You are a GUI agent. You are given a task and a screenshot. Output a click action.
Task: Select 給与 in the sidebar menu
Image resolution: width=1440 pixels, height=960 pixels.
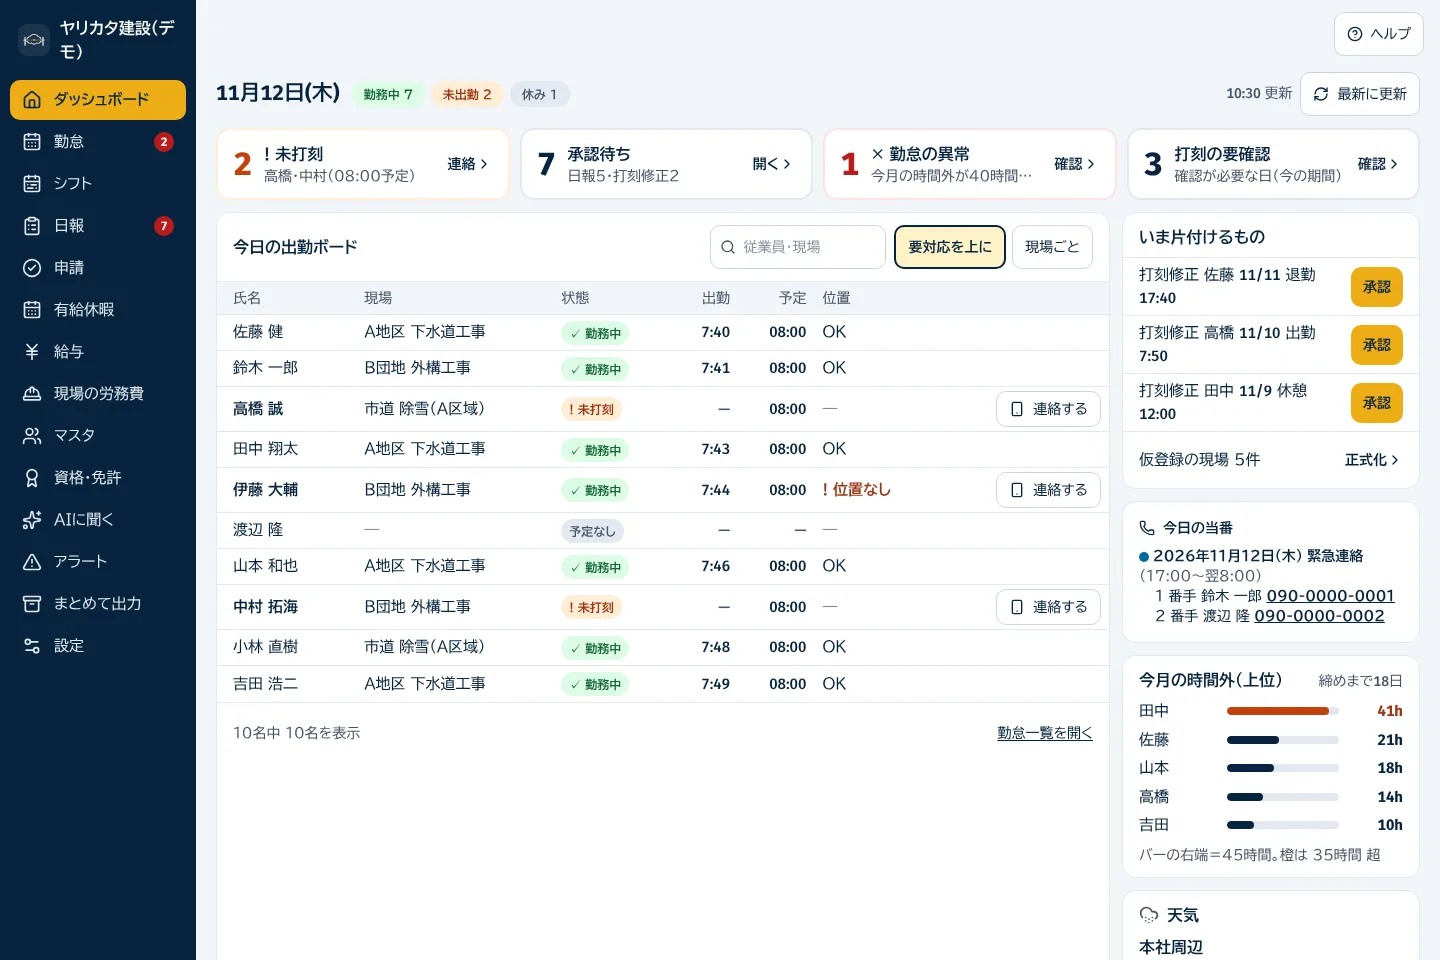click(x=98, y=352)
